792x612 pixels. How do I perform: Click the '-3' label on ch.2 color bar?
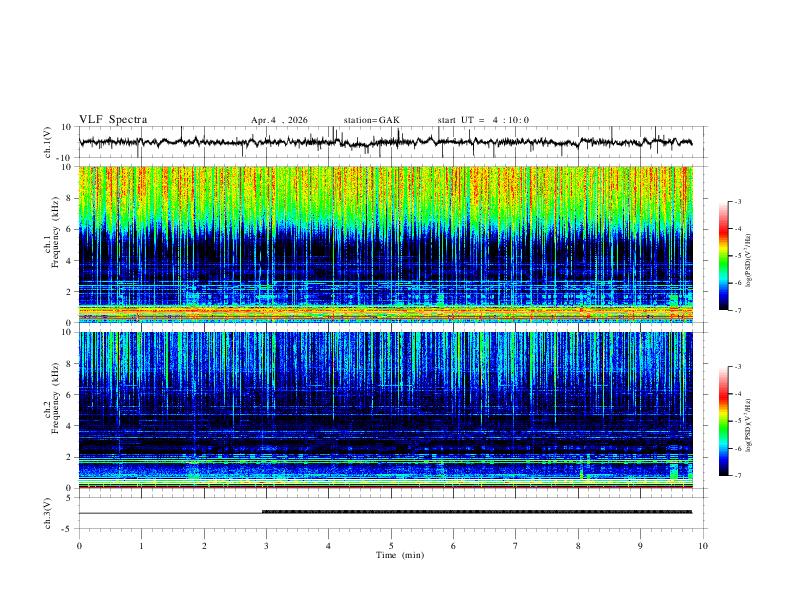point(737,367)
